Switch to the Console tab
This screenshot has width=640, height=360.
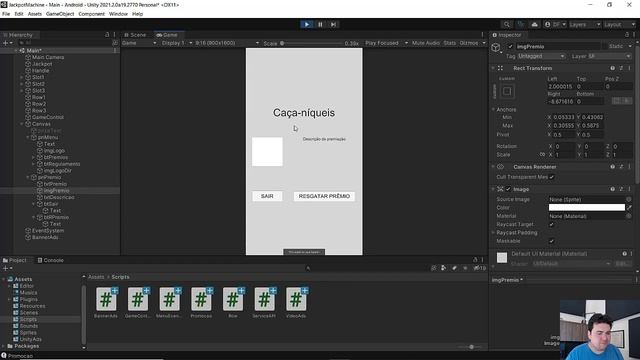pos(51,260)
